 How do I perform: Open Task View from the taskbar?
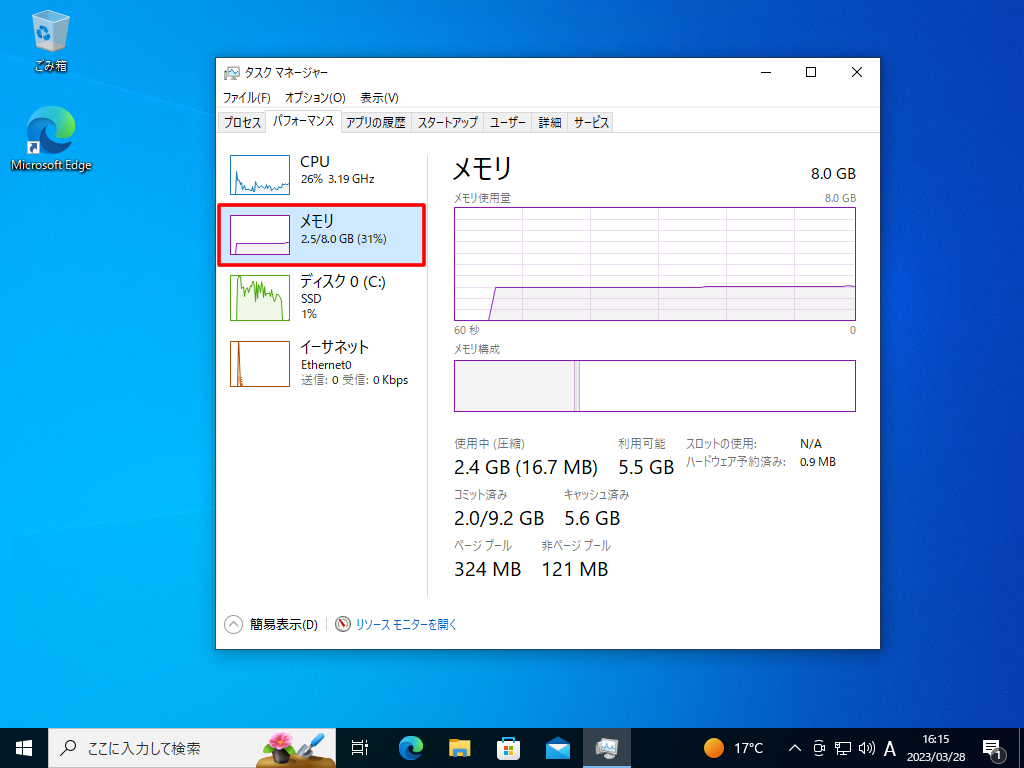coord(360,748)
